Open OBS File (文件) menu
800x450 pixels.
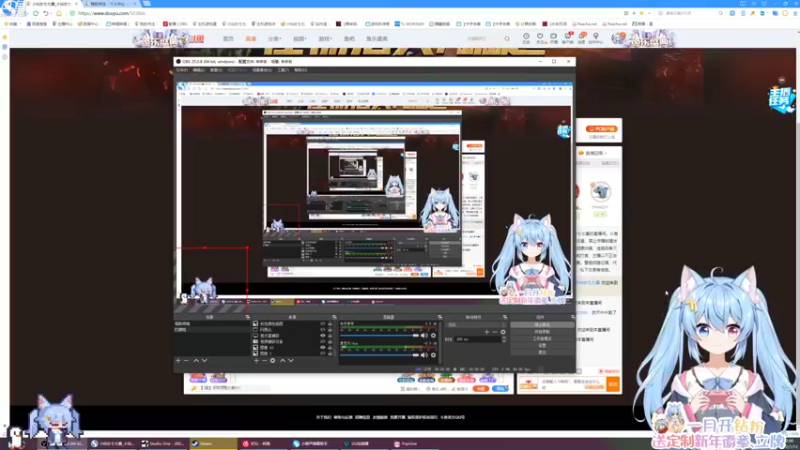coord(182,70)
